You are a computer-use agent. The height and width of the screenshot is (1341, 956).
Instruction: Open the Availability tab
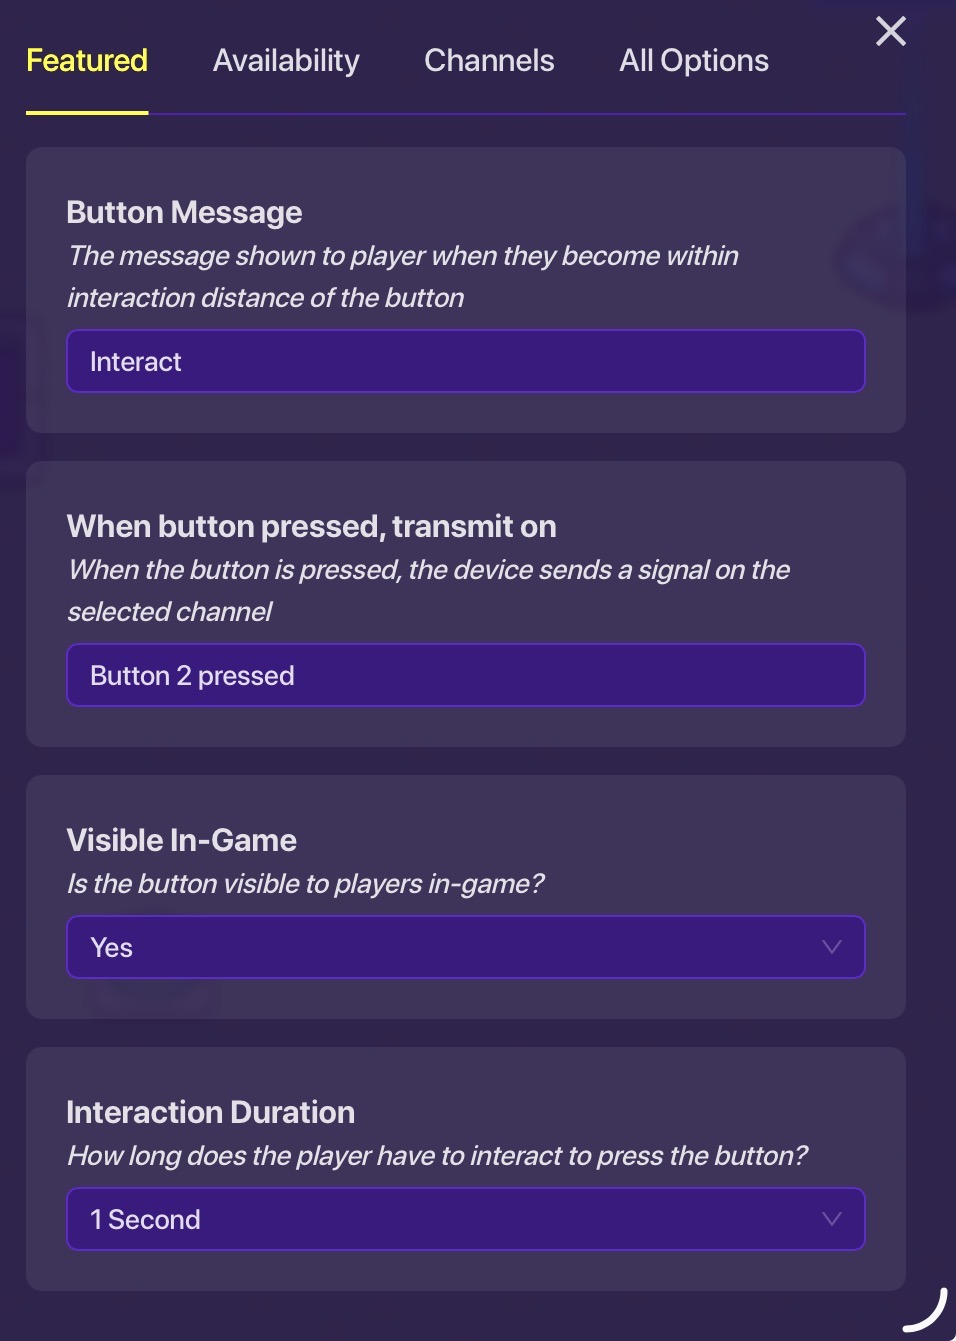(x=286, y=61)
